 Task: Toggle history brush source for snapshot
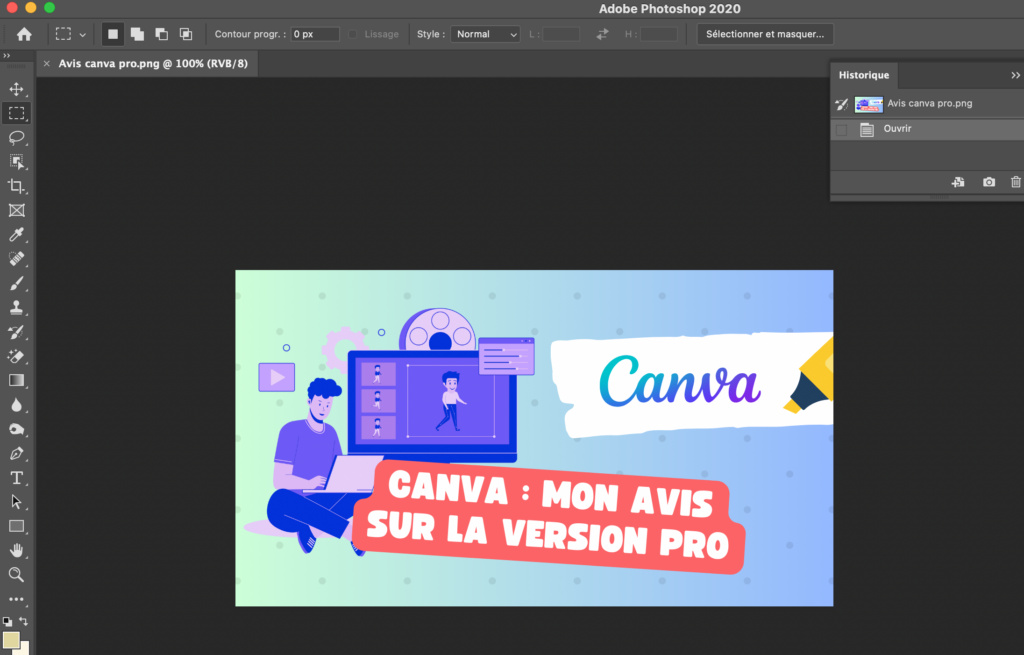[x=841, y=104]
